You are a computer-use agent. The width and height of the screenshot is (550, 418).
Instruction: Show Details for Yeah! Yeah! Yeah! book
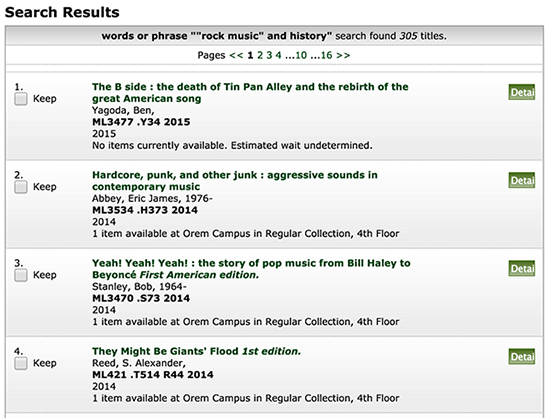click(522, 268)
